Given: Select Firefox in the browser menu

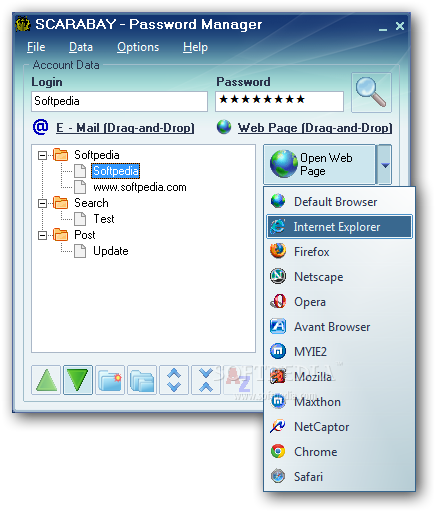Looking at the screenshot, I should pyautogui.click(x=339, y=251).
